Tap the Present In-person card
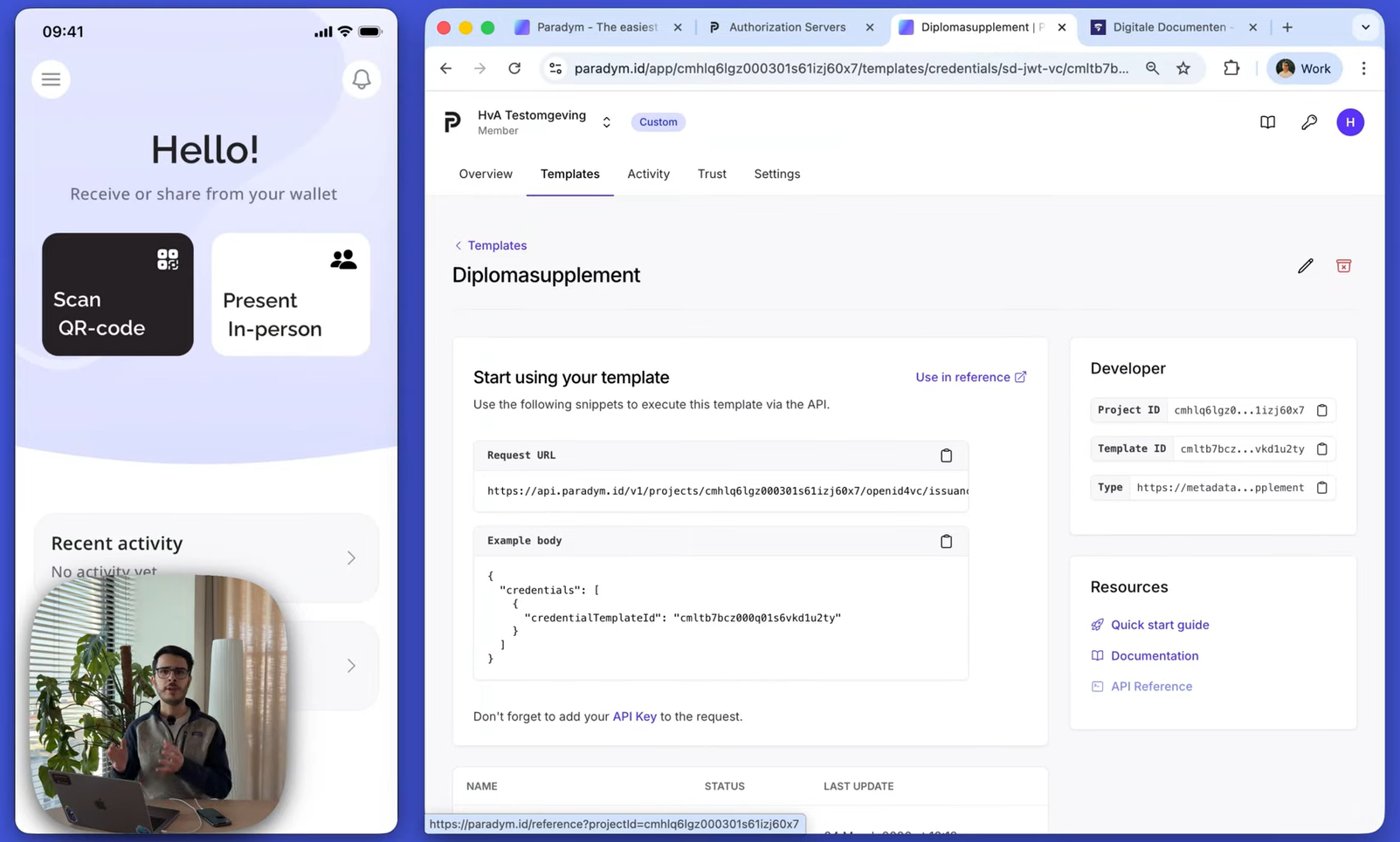 coord(291,294)
